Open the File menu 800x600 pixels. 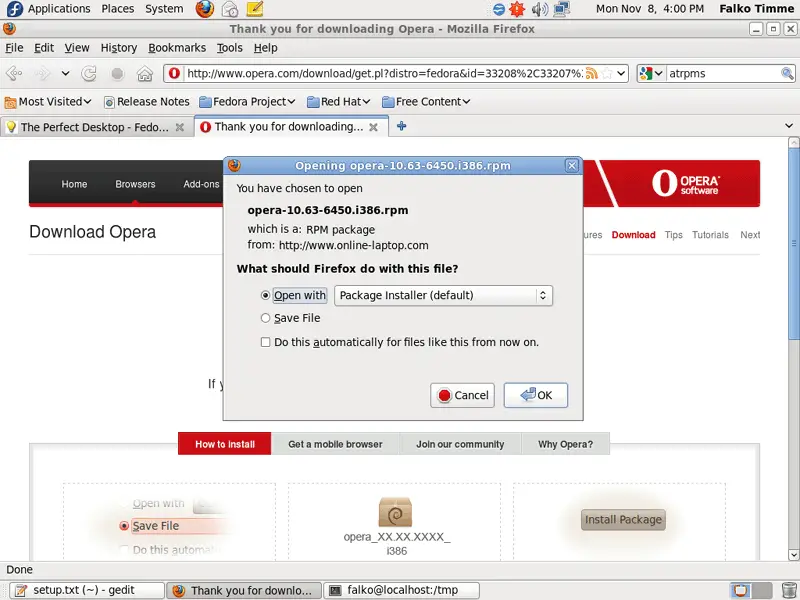point(14,48)
